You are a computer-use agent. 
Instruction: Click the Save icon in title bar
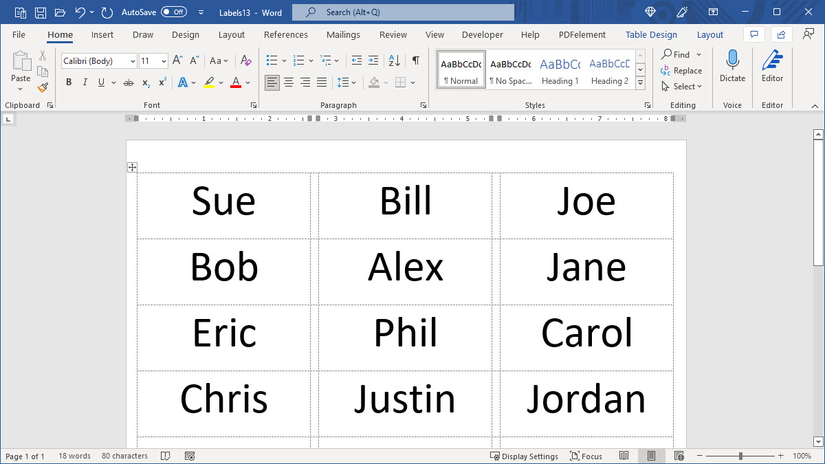[39, 12]
